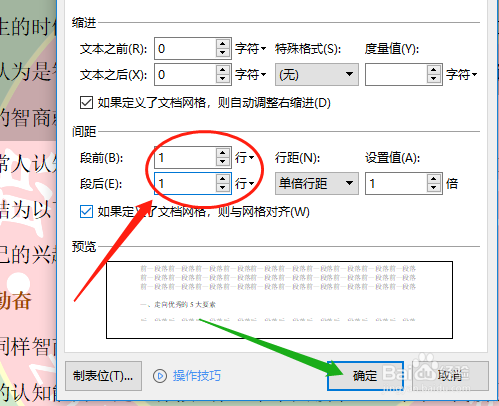Click the 文本之后(X) indent input field
Image resolution: width=499 pixels, height=406 pixels.
tap(185, 75)
